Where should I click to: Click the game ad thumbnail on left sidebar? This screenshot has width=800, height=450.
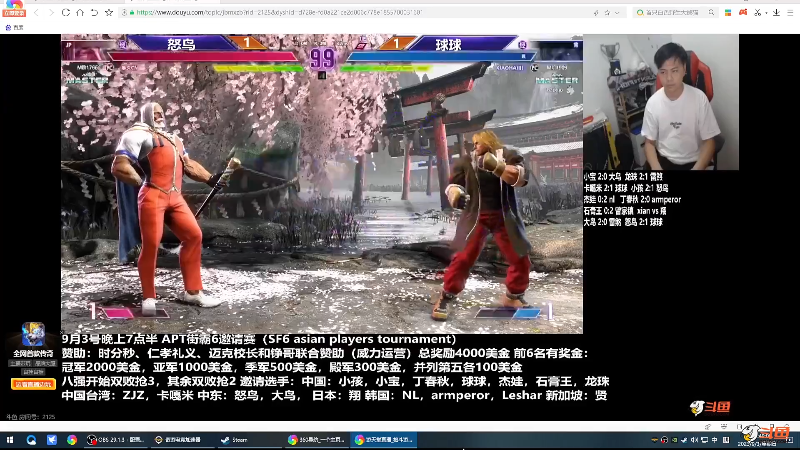pyautogui.click(x=33, y=334)
